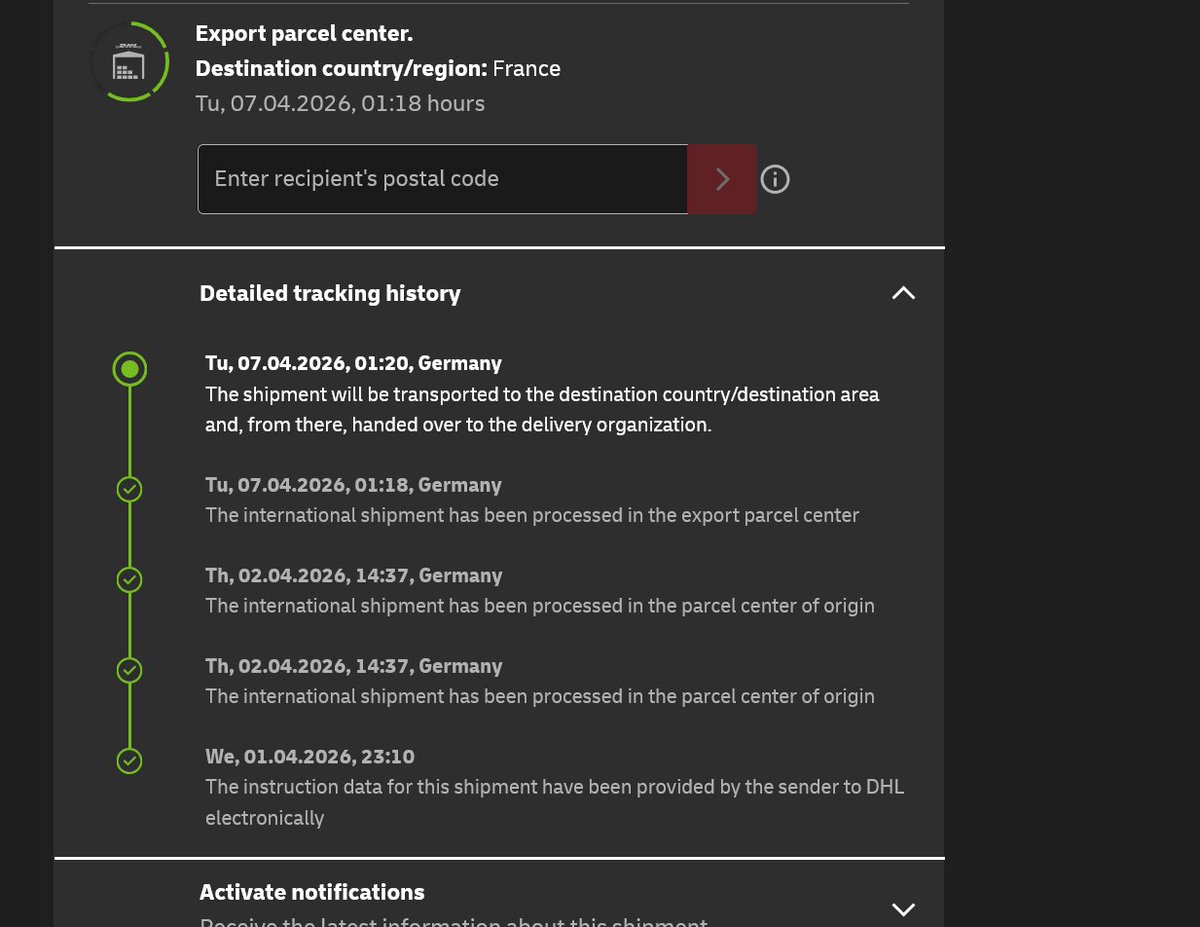Select the text 'Tu, 07.04.2026, 01:18, Germany'
Screen dimensions: 1200x927
354,485
